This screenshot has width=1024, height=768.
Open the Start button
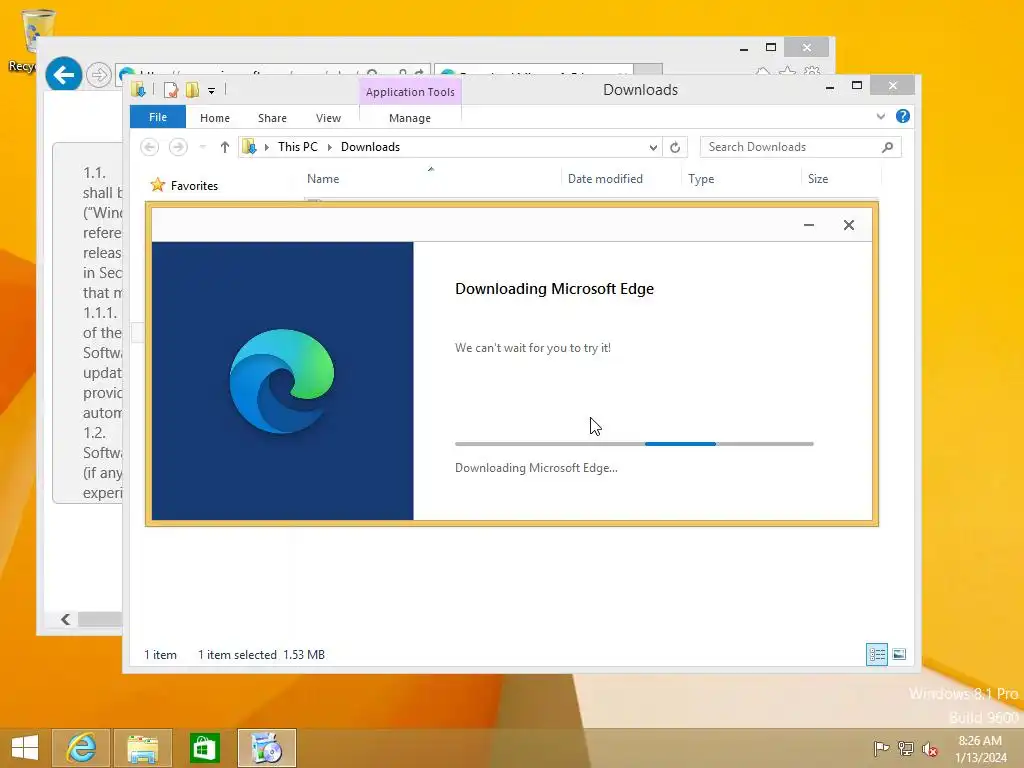[25, 748]
